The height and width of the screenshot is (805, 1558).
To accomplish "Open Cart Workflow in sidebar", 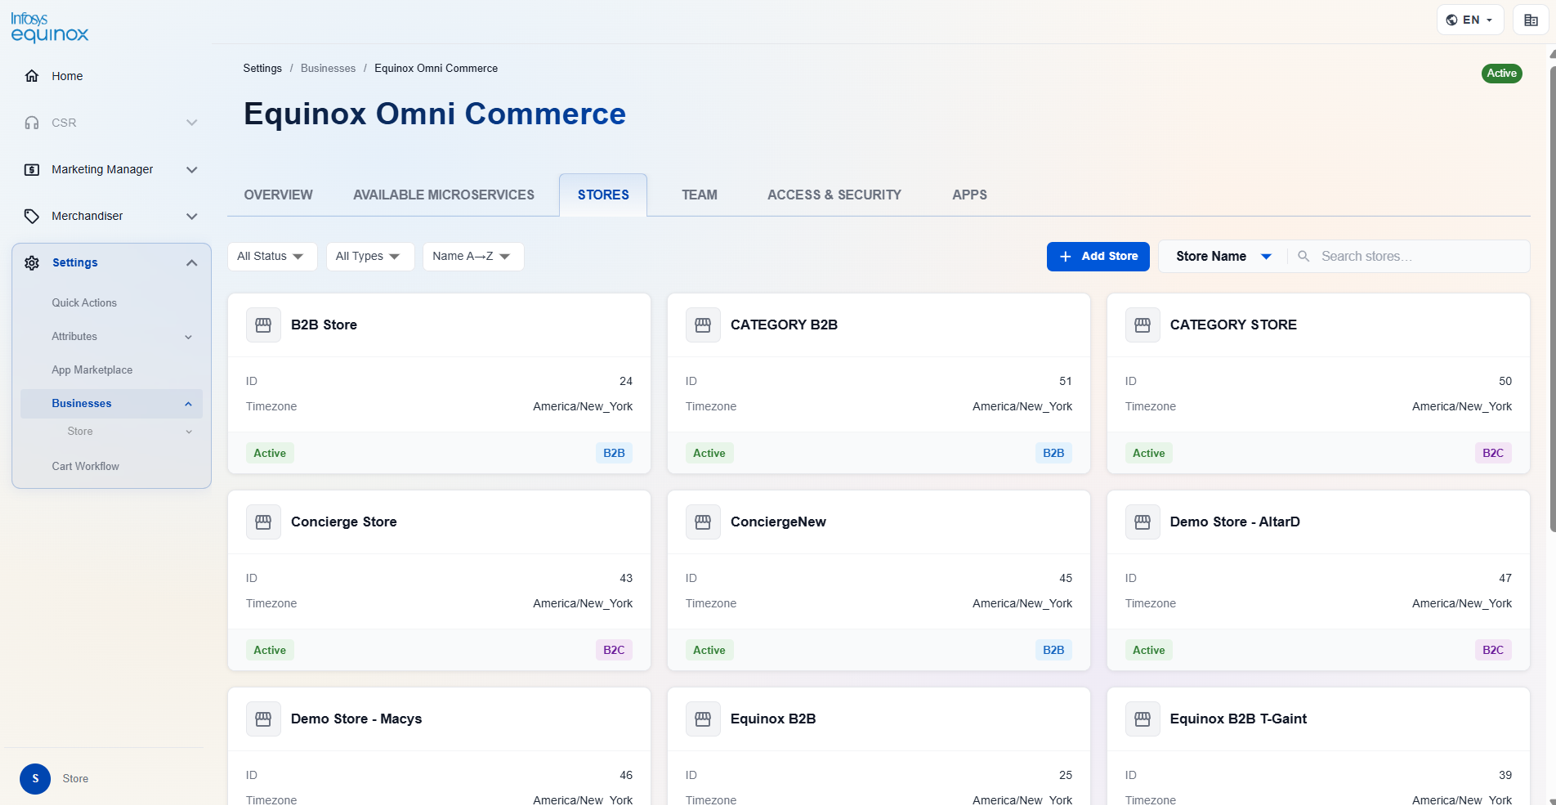I will coord(85,467).
